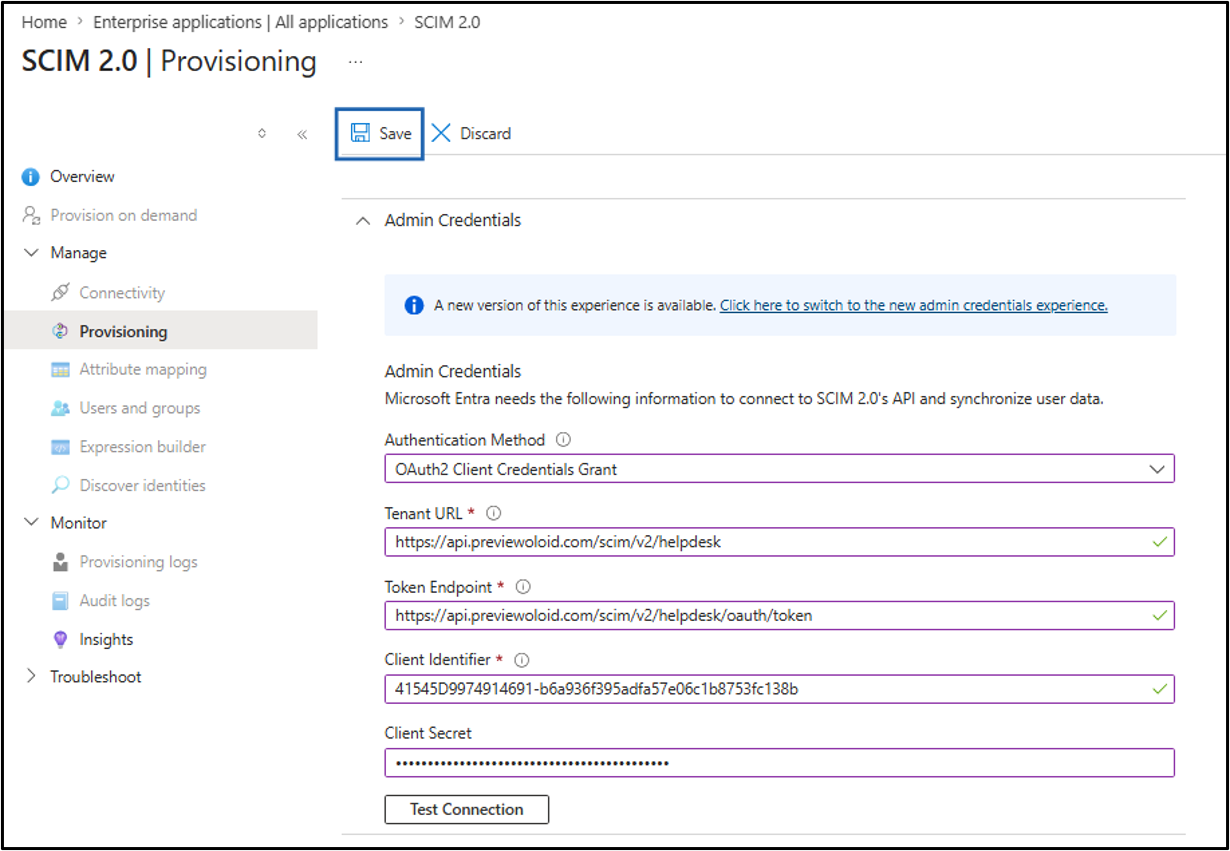Click the Provisioning sync icon
The width and height of the screenshot is (1230, 851).
click(61, 331)
